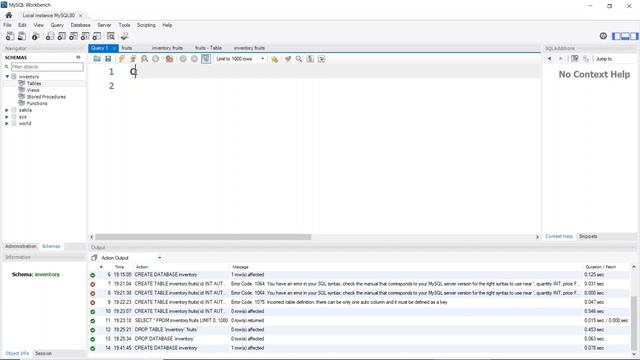The image size is (640, 360).
Task: Click the output panel clipboard icon
Action: [x=94, y=258]
